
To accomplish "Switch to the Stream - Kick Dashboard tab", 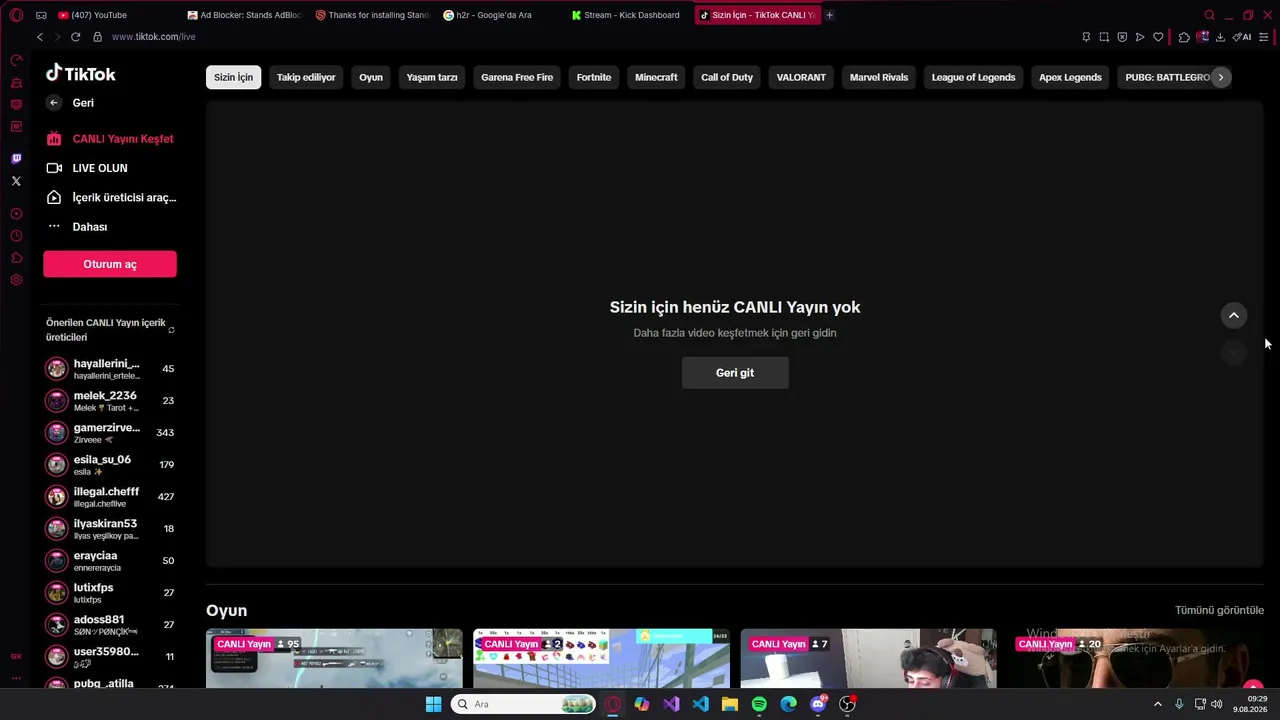I will coord(625,15).
